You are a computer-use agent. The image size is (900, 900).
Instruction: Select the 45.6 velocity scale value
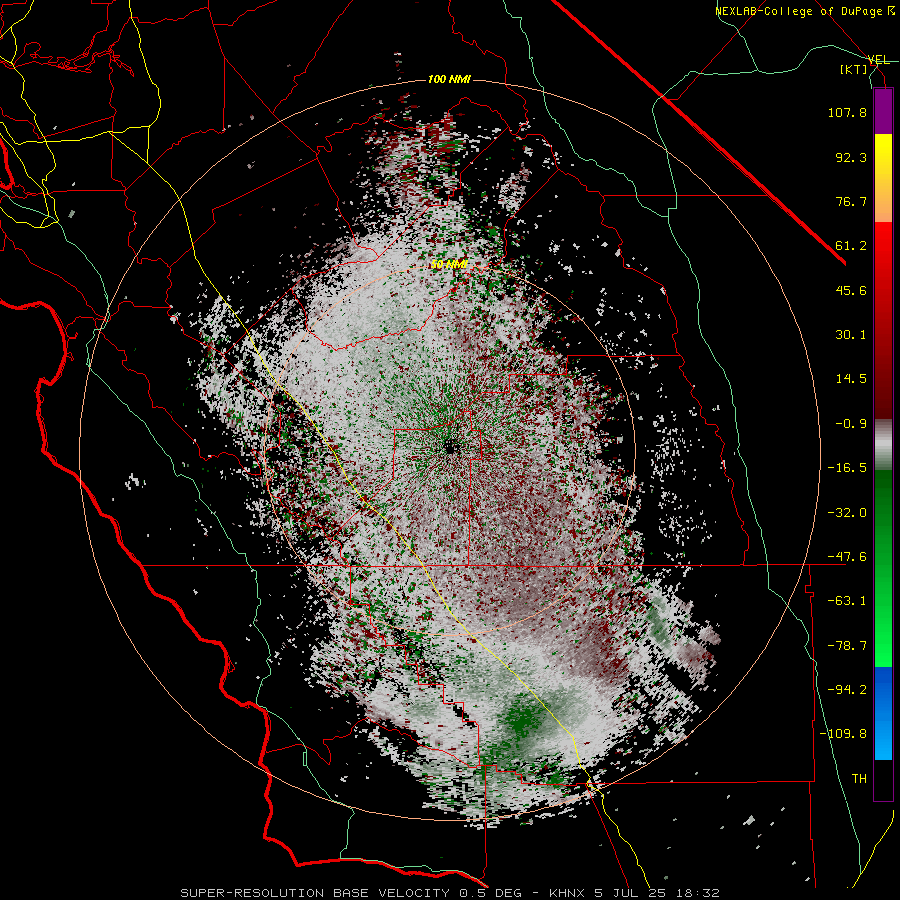coord(851,290)
